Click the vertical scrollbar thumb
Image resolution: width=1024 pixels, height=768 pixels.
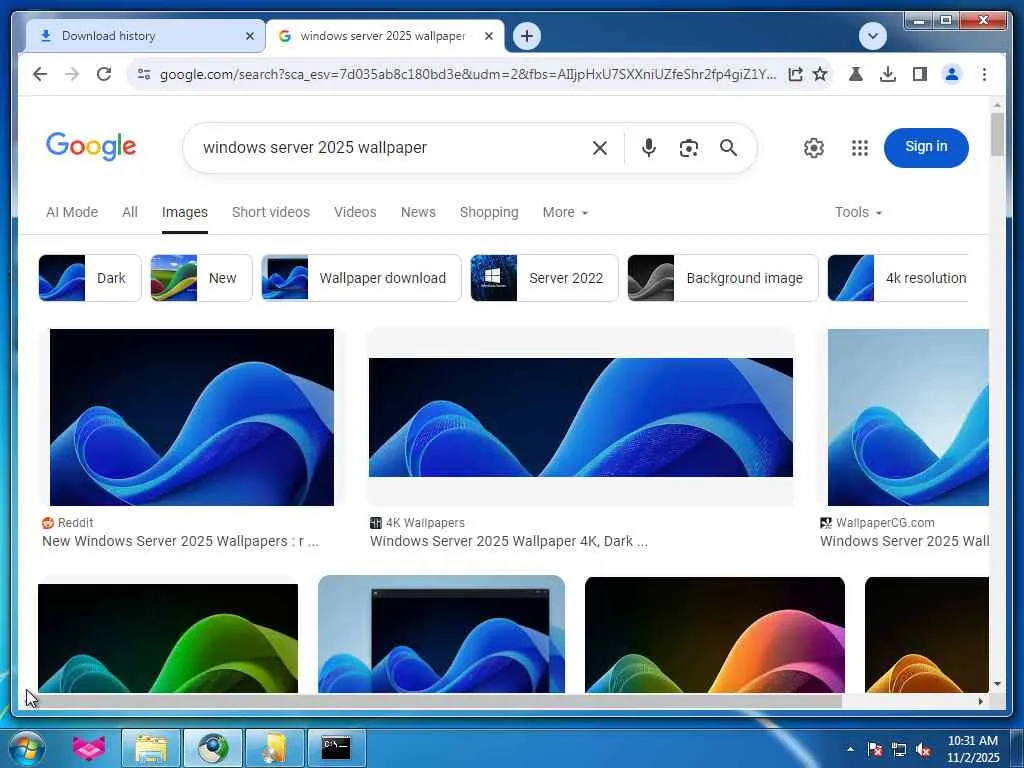point(997,135)
